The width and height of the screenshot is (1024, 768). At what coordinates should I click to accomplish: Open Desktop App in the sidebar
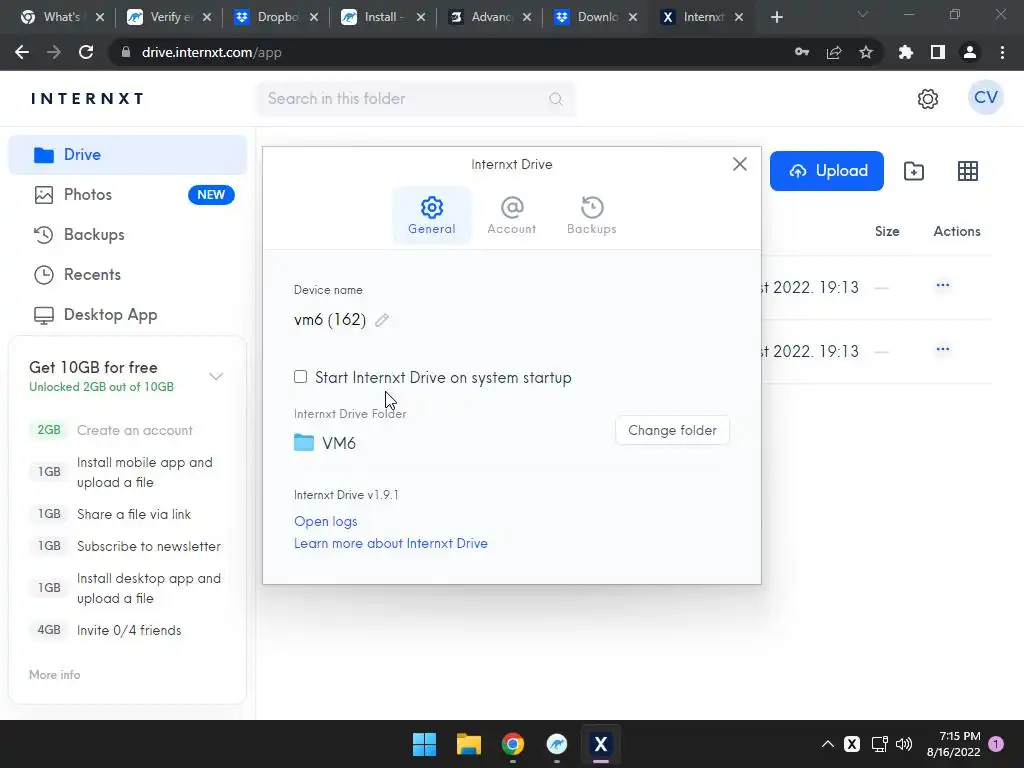click(x=127, y=315)
